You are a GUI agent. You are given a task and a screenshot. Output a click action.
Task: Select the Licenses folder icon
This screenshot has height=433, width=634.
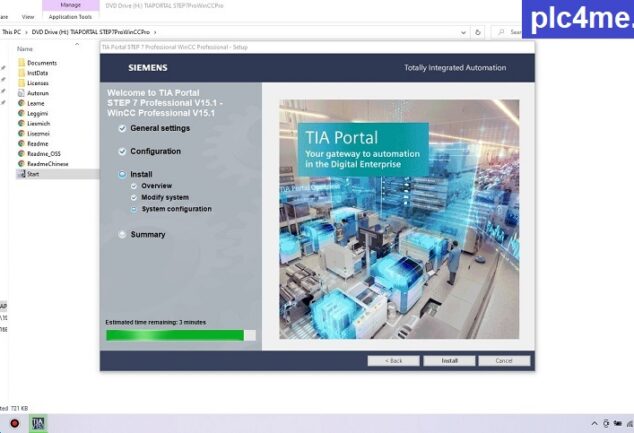pos(21,83)
